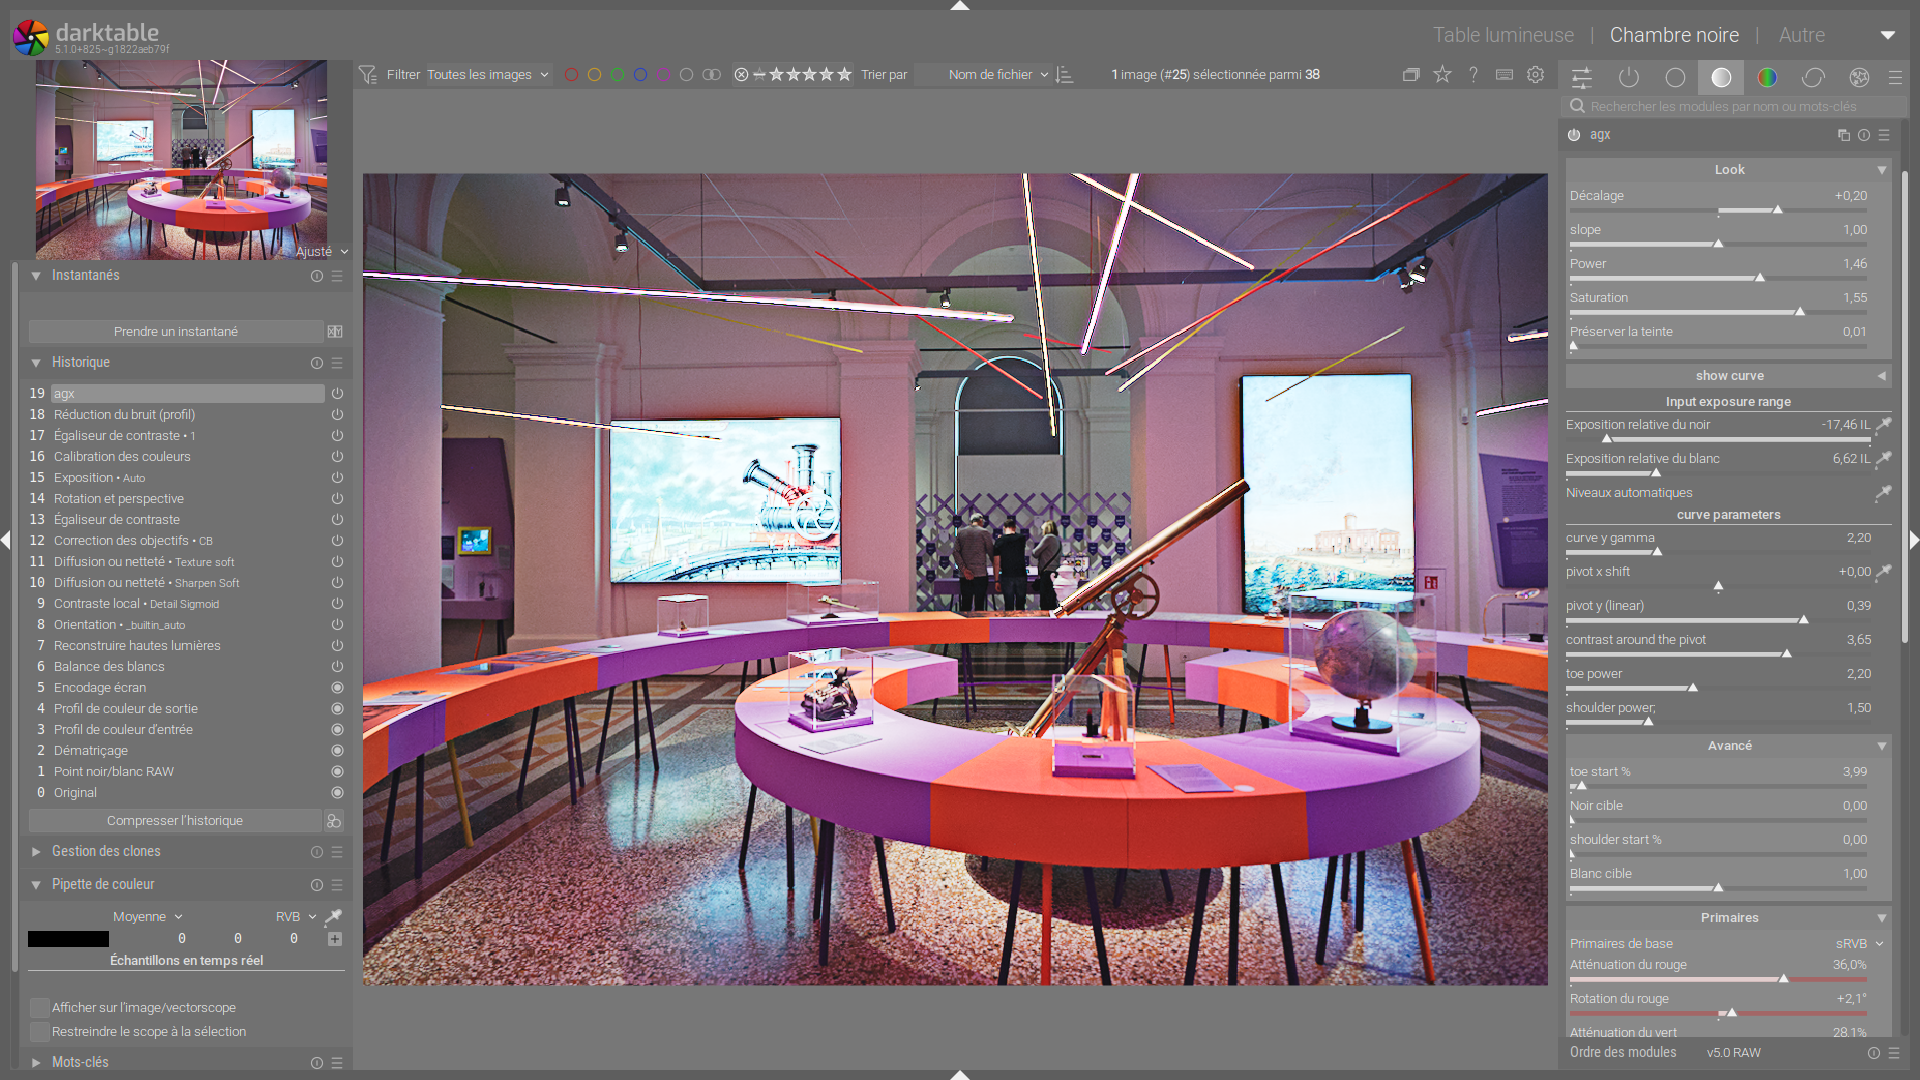Image resolution: width=1920 pixels, height=1080 pixels.
Task: Click the star rating toggle icon
Action: [1442, 75]
